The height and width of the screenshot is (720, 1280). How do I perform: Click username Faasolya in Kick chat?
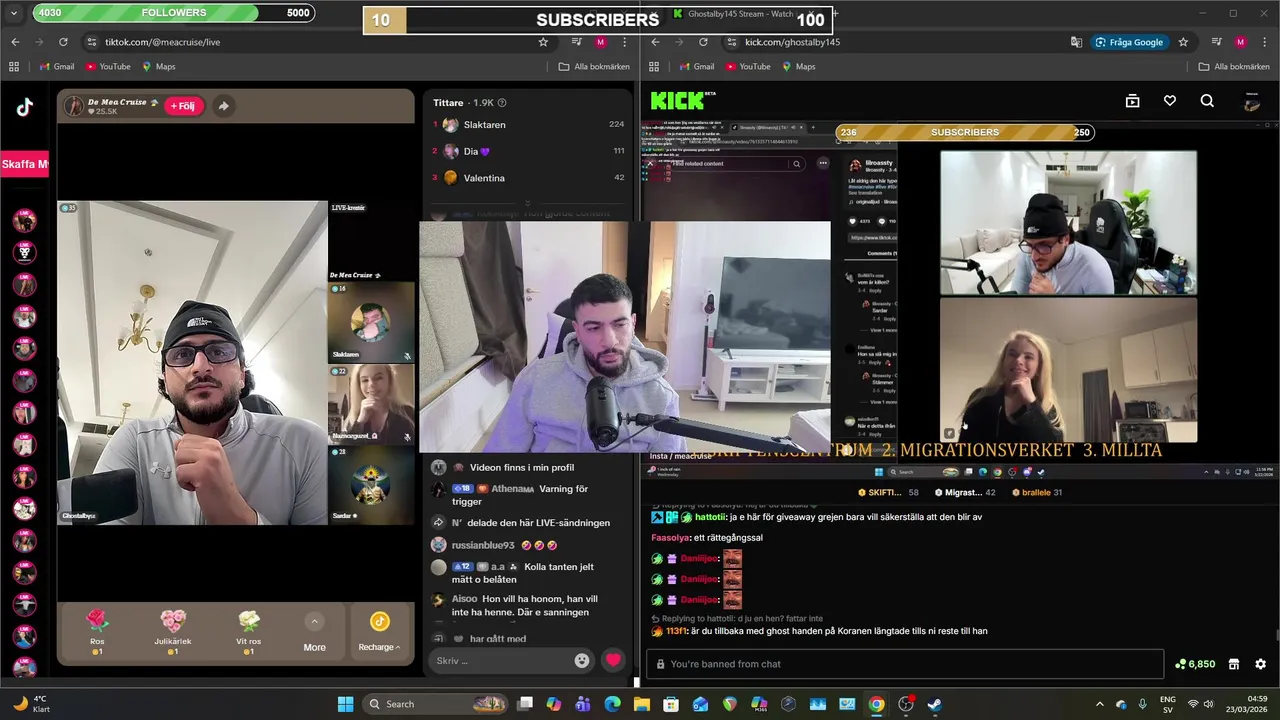click(x=670, y=538)
